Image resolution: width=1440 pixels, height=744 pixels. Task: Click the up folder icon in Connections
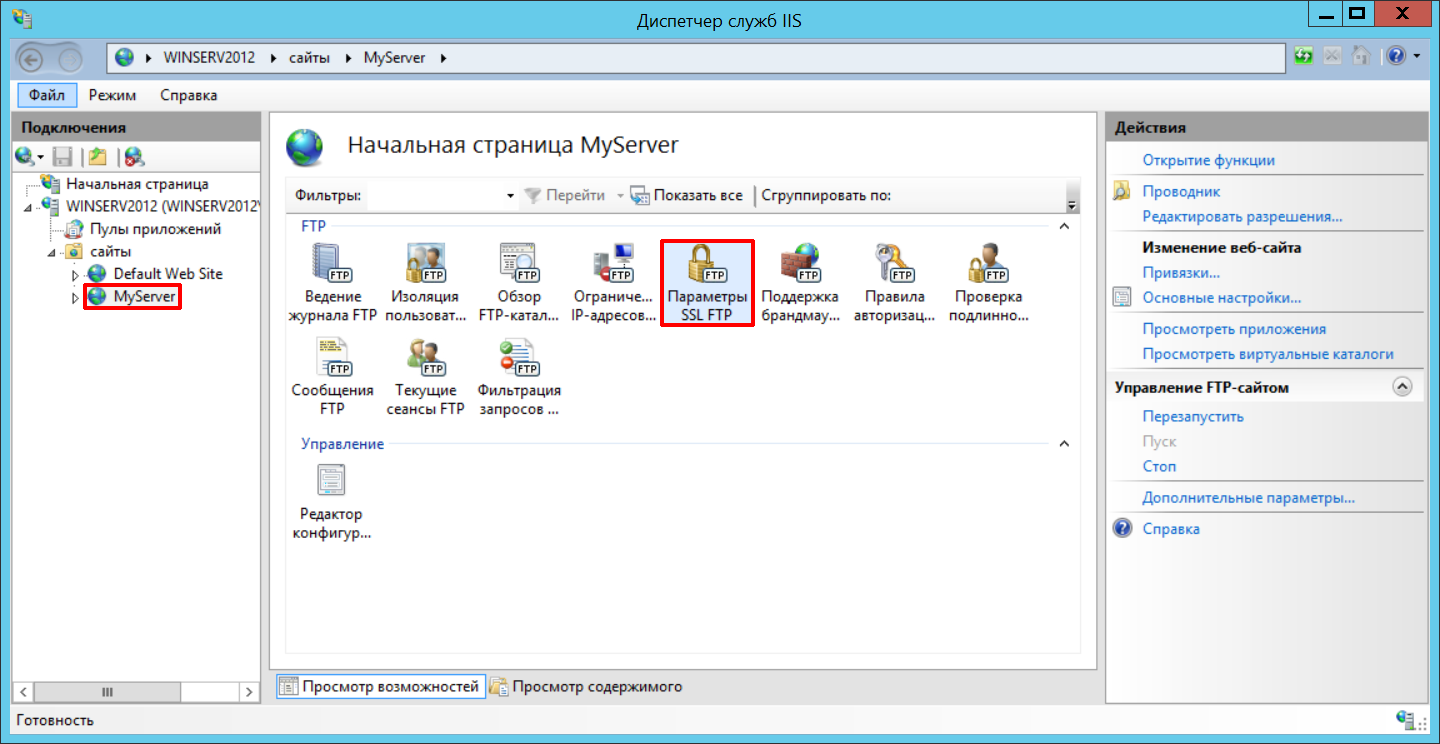point(97,156)
